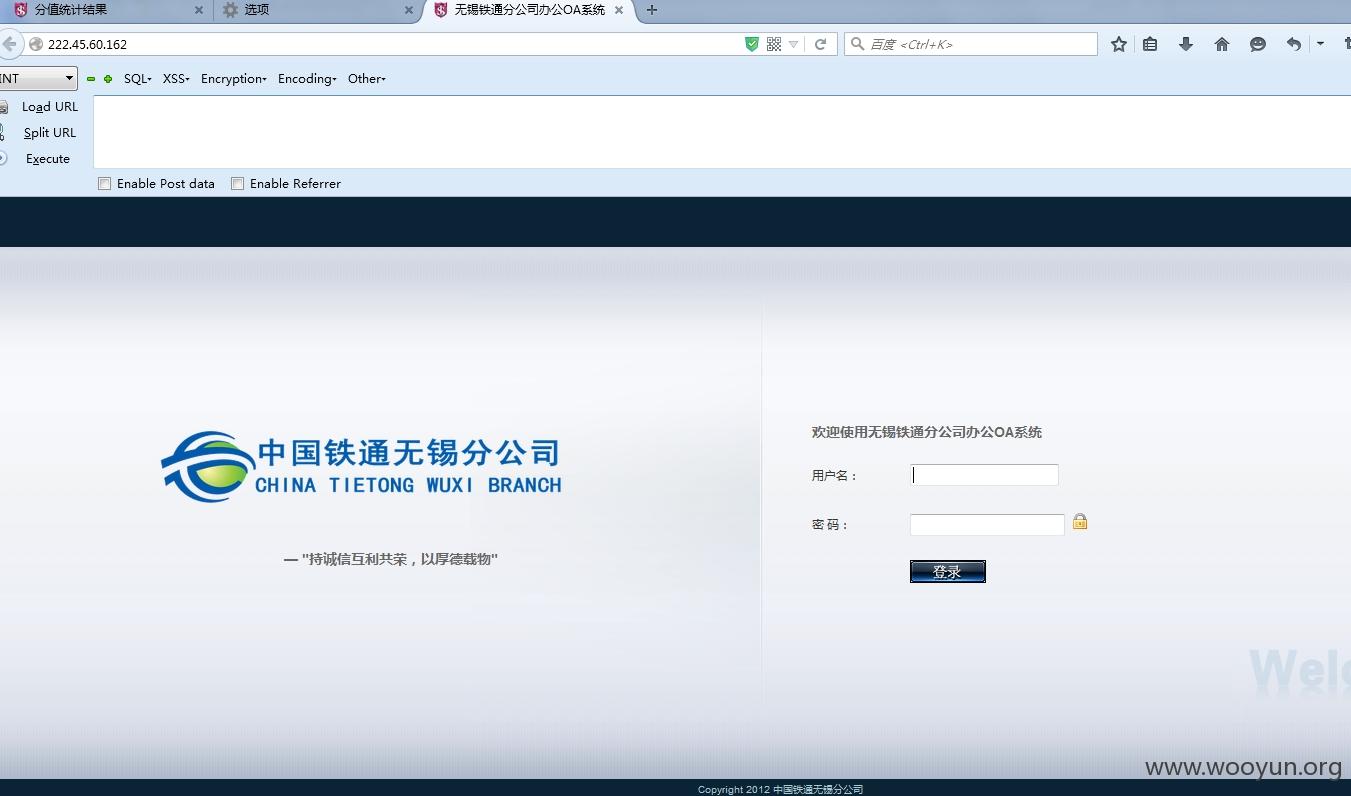This screenshot has height=796, width=1351.
Task: Click the undo curved arrow icon
Action: coord(1294,44)
